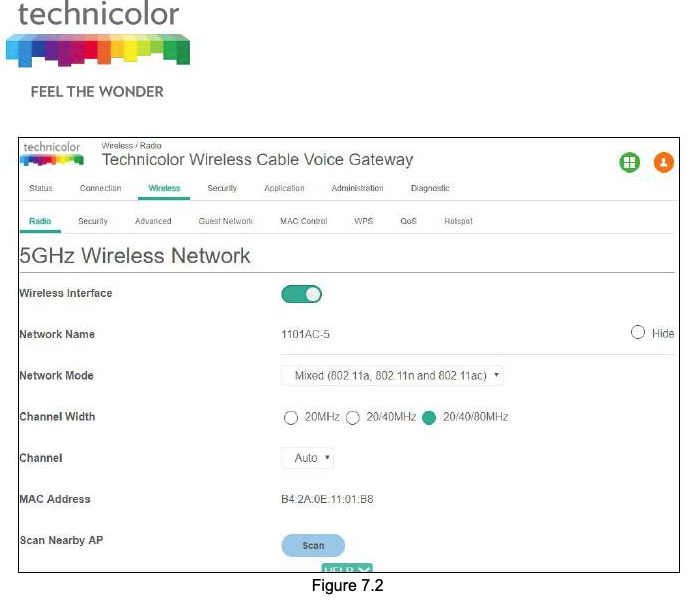The width and height of the screenshot is (692, 604).
Task: Open the Advanced sub-tab
Action: [153, 221]
